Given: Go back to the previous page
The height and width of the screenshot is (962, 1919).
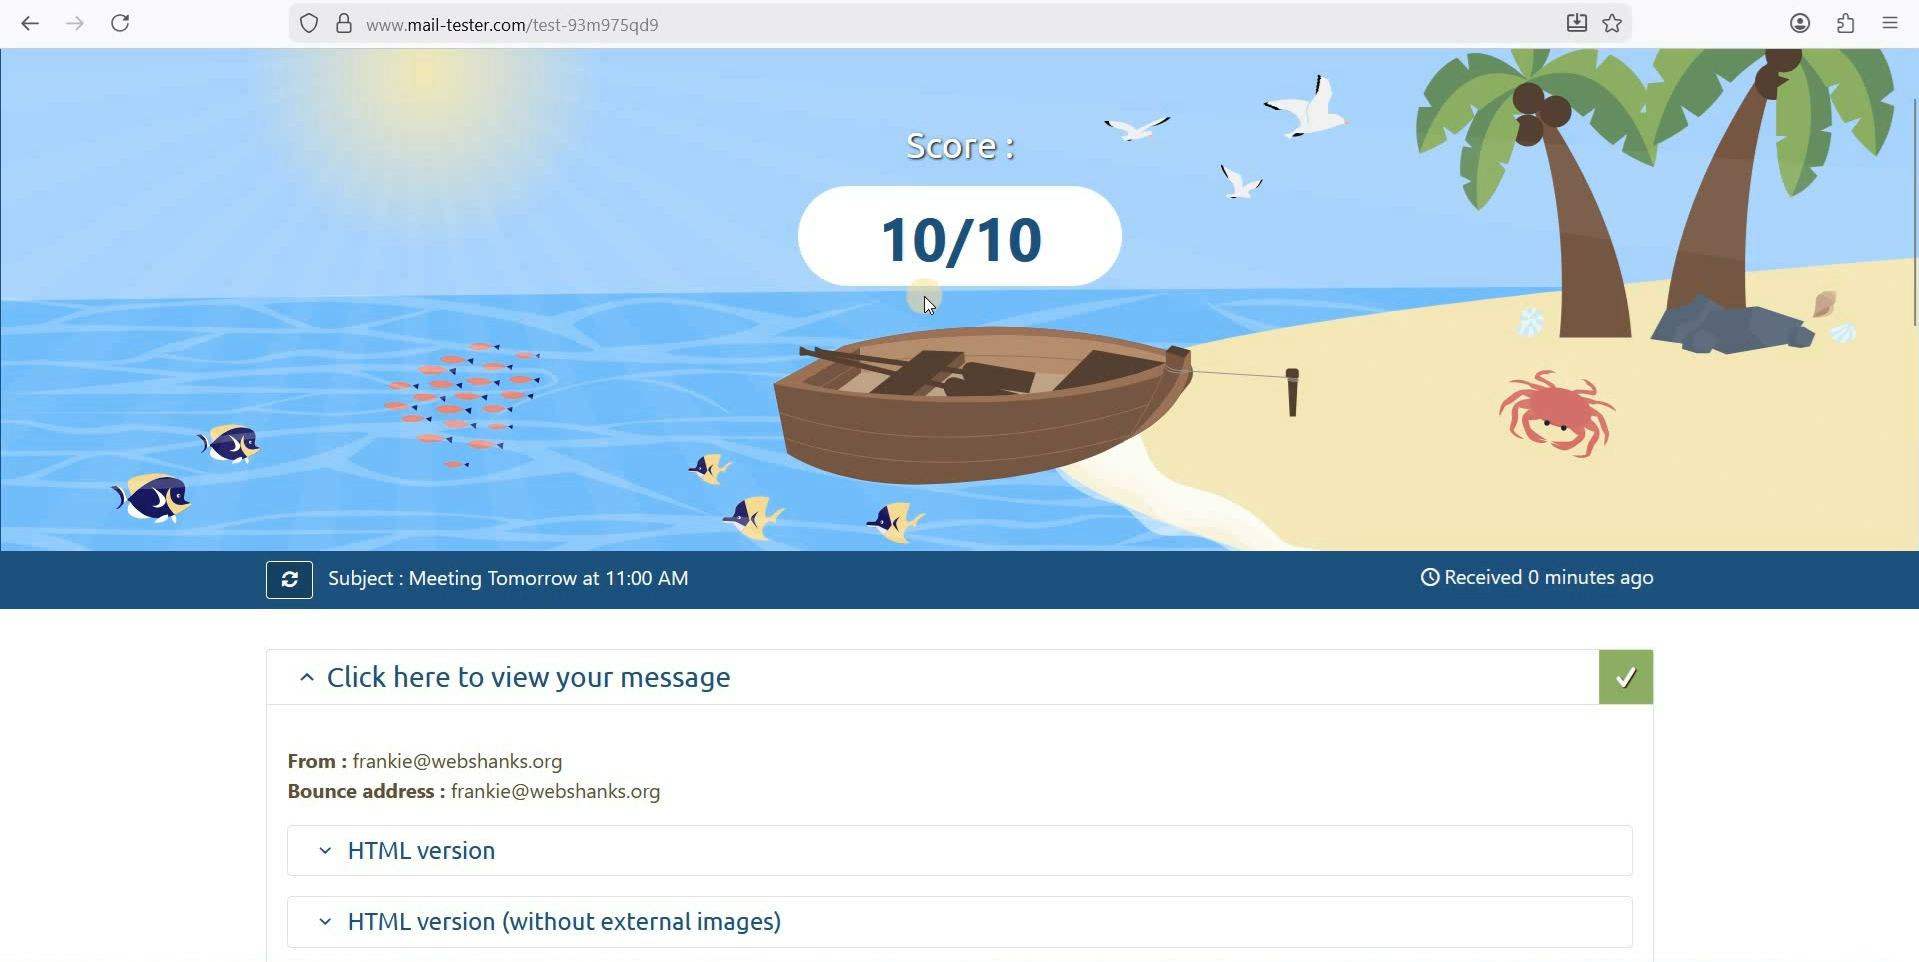Looking at the screenshot, I should coord(30,24).
